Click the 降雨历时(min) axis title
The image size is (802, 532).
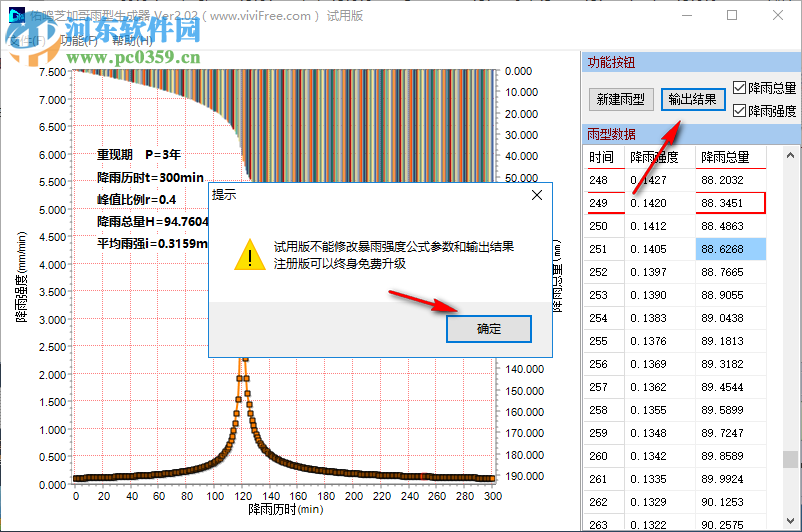coord(285,509)
